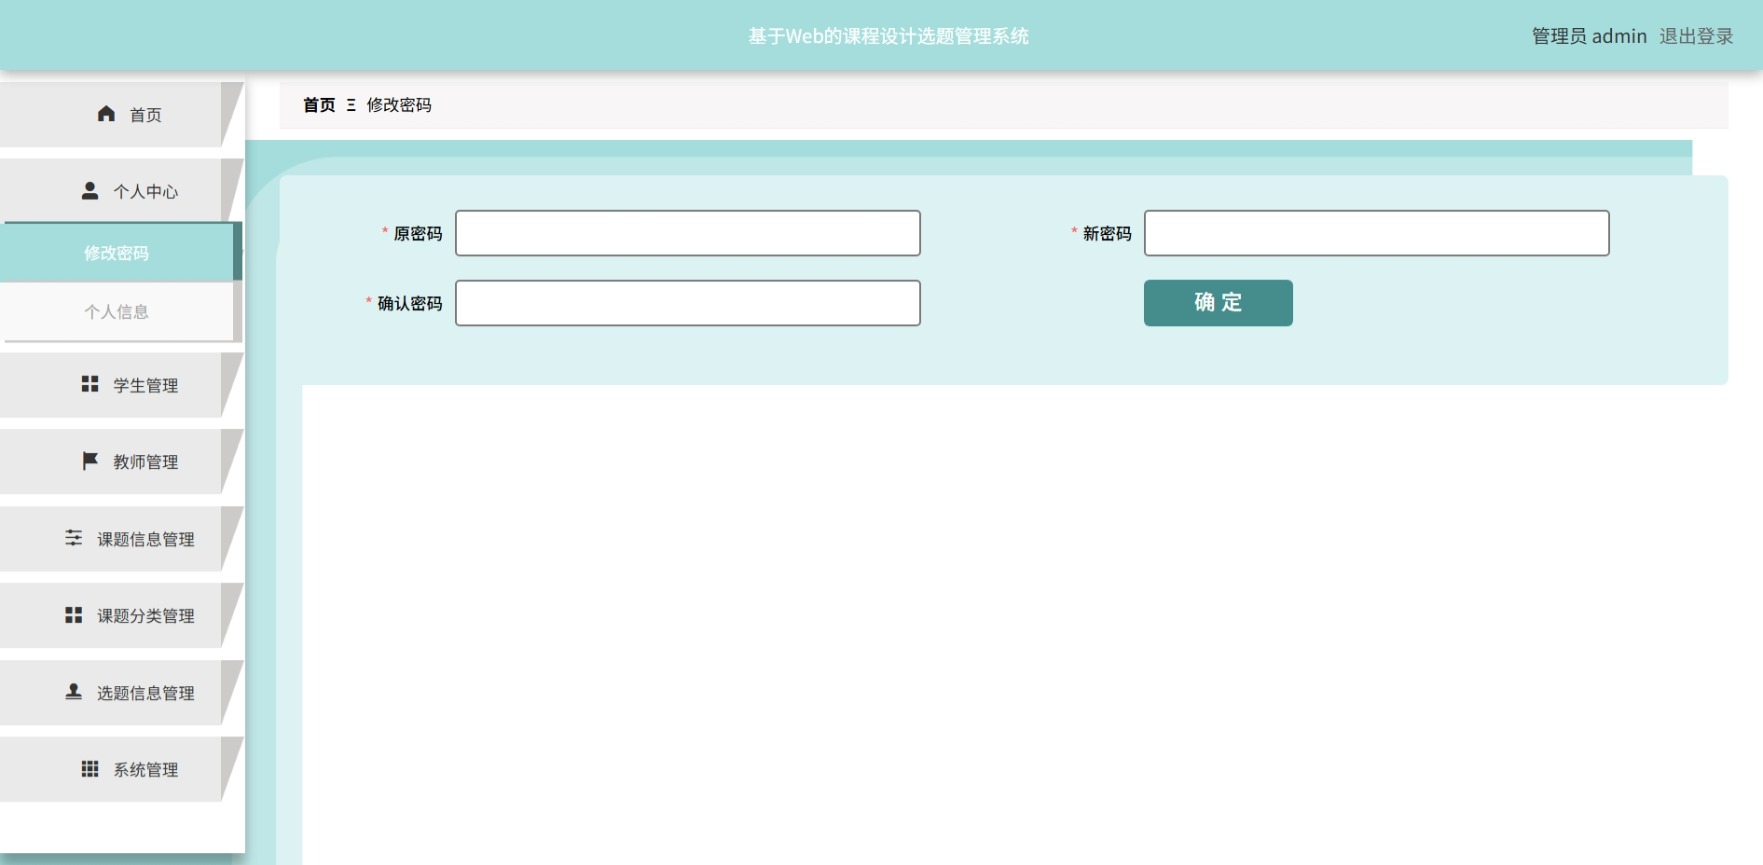Image resolution: width=1763 pixels, height=865 pixels.
Task: Click the grid icon beside 学生管理
Action: tap(90, 384)
